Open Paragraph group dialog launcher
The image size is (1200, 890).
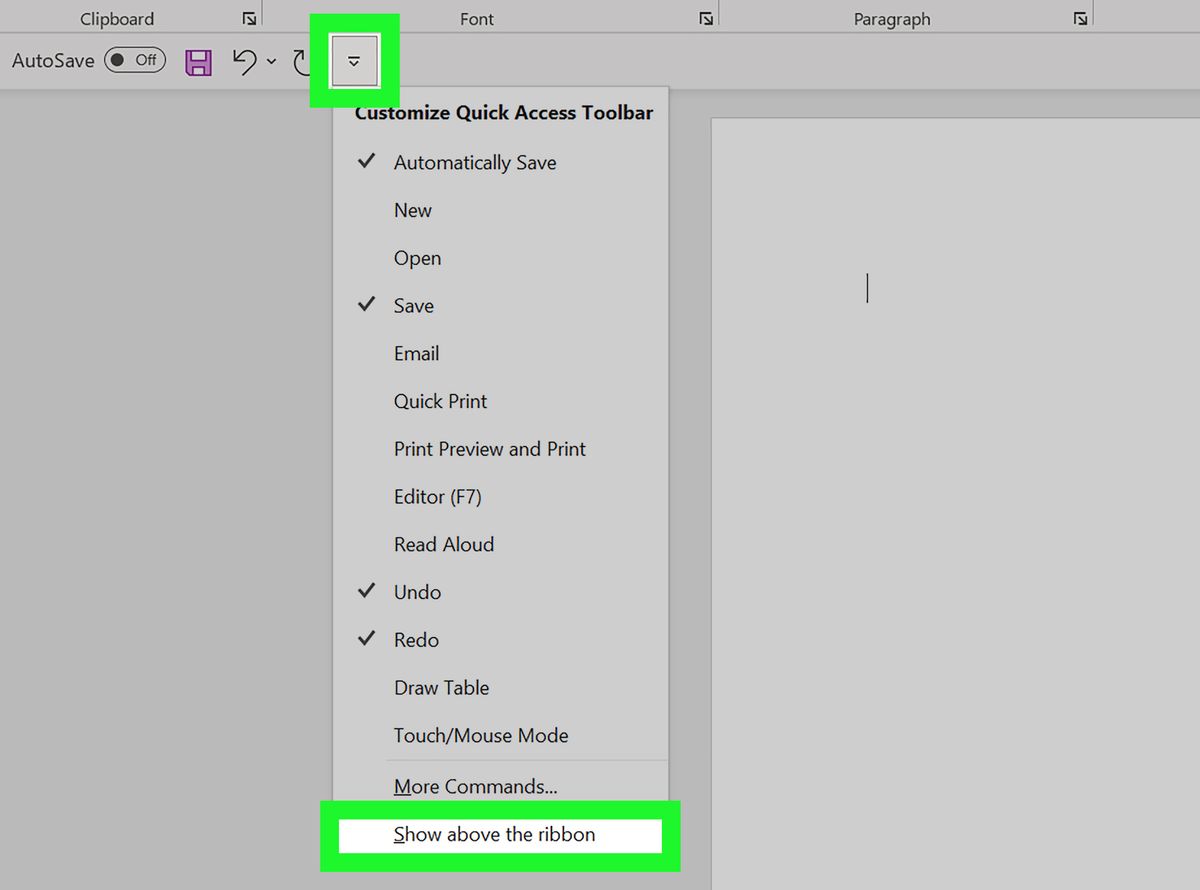click(1080, 19)
